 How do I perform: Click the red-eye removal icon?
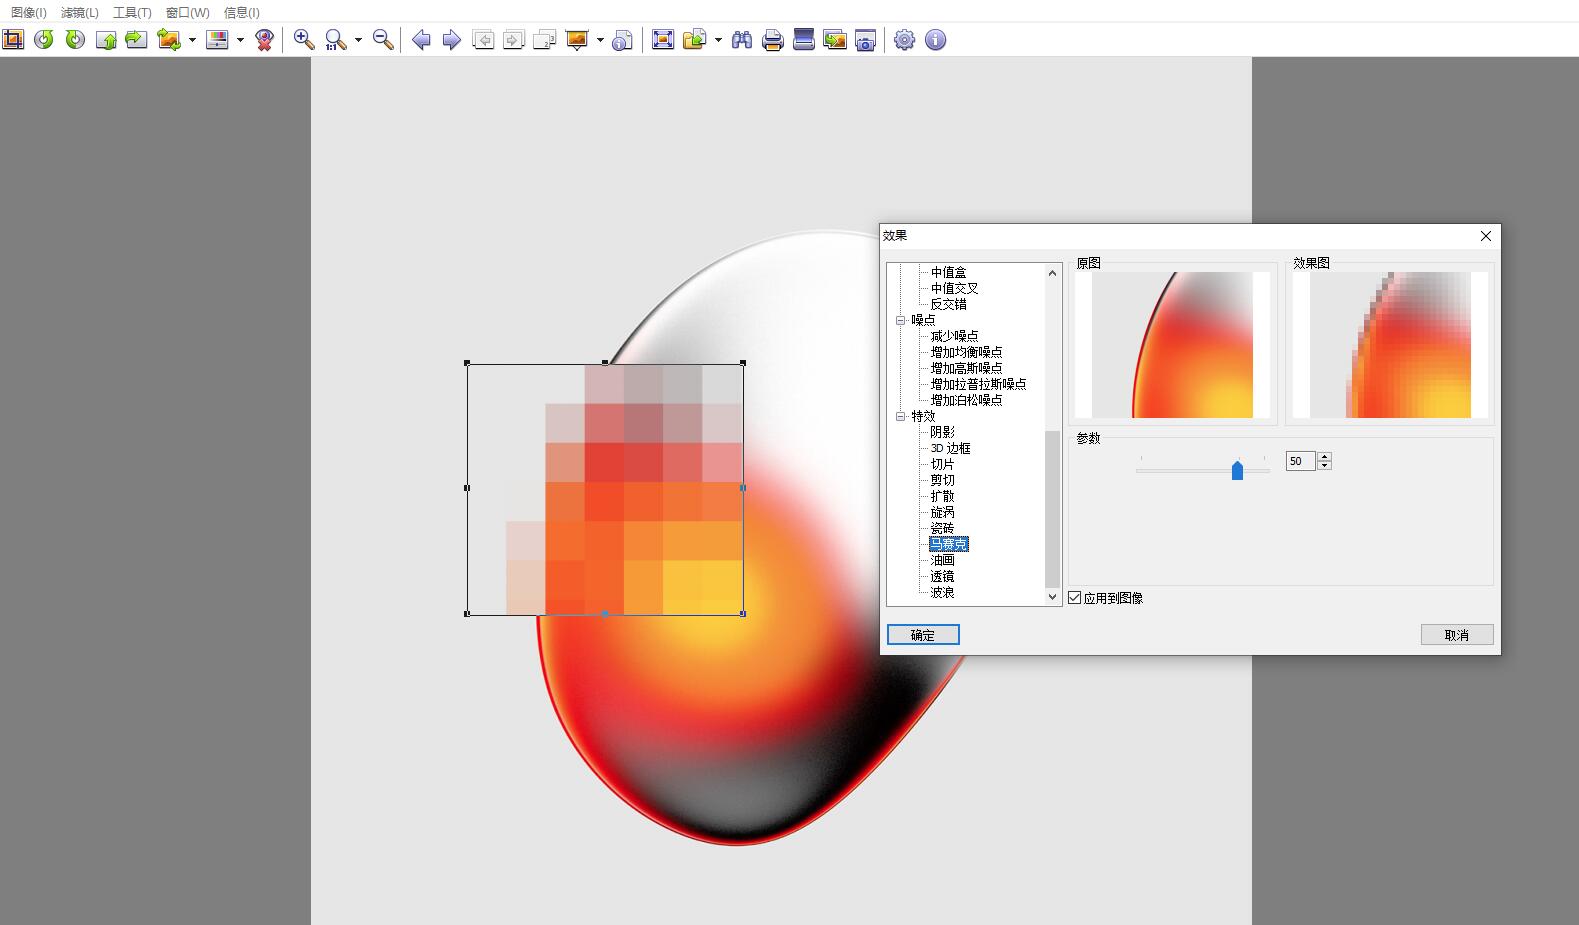pos(264,40)
